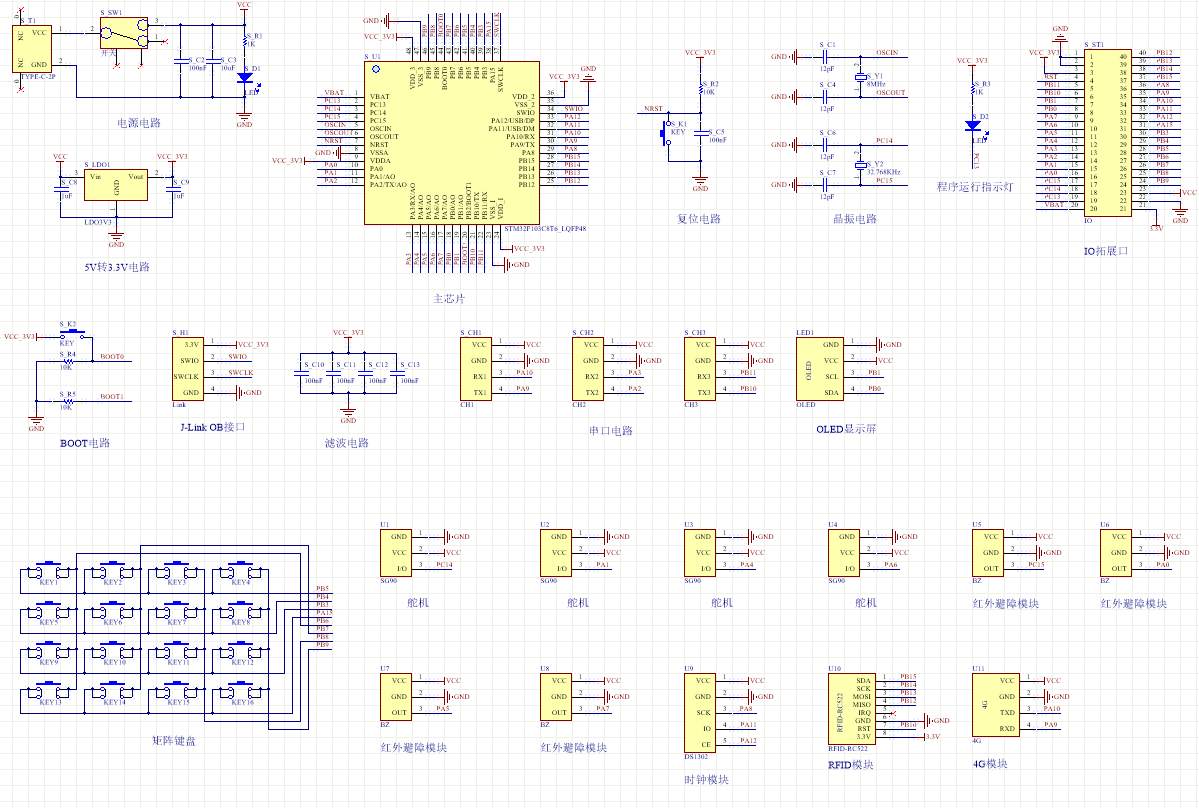Select the S_Y2 32.768KHz crystal

click(860, 164)
